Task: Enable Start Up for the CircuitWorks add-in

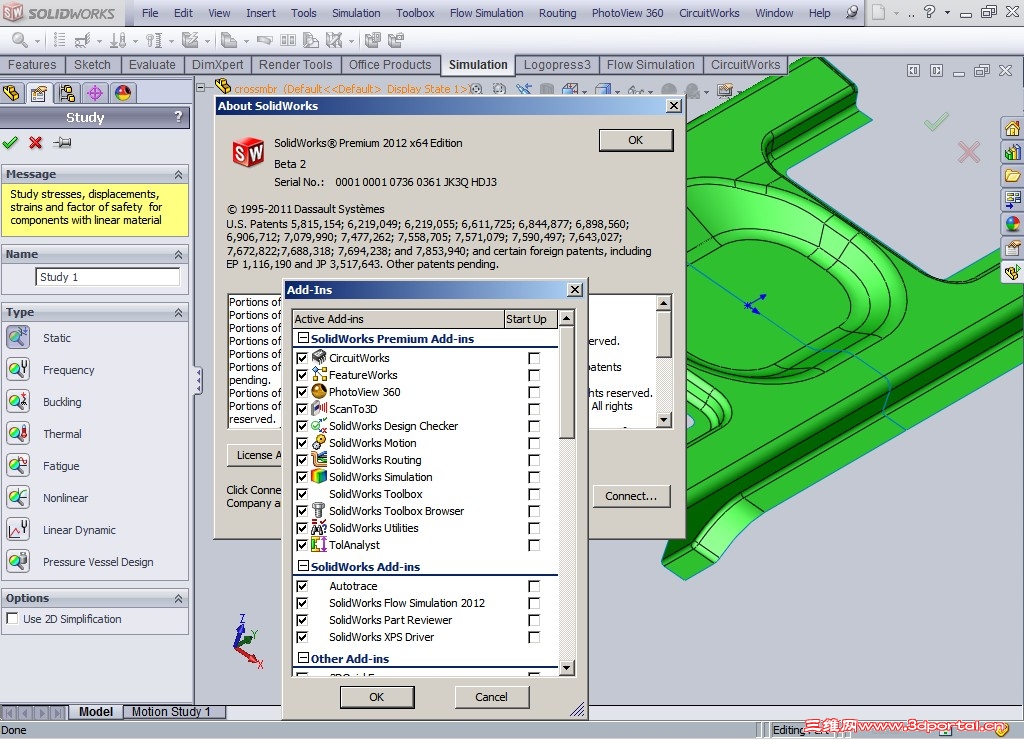Action: [x=534, y=358]
